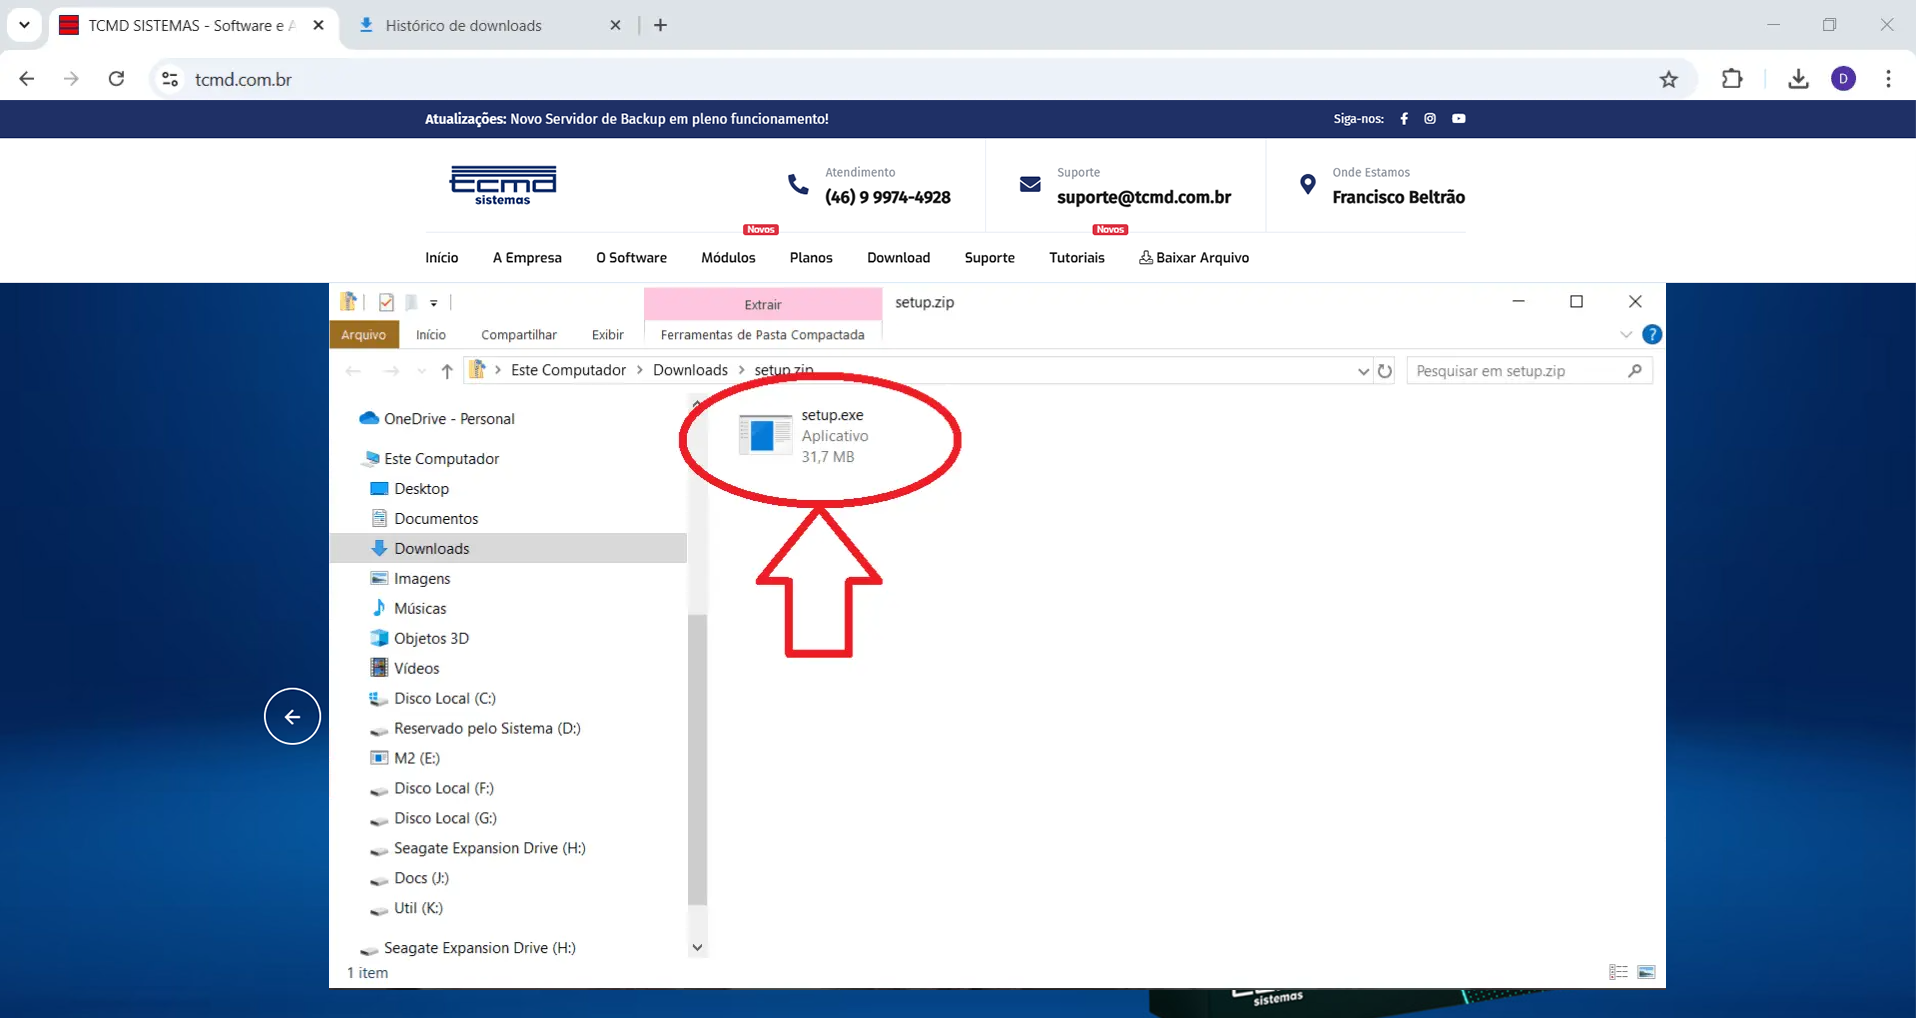Switch to large icons view in explorer

coord(1646,972)
